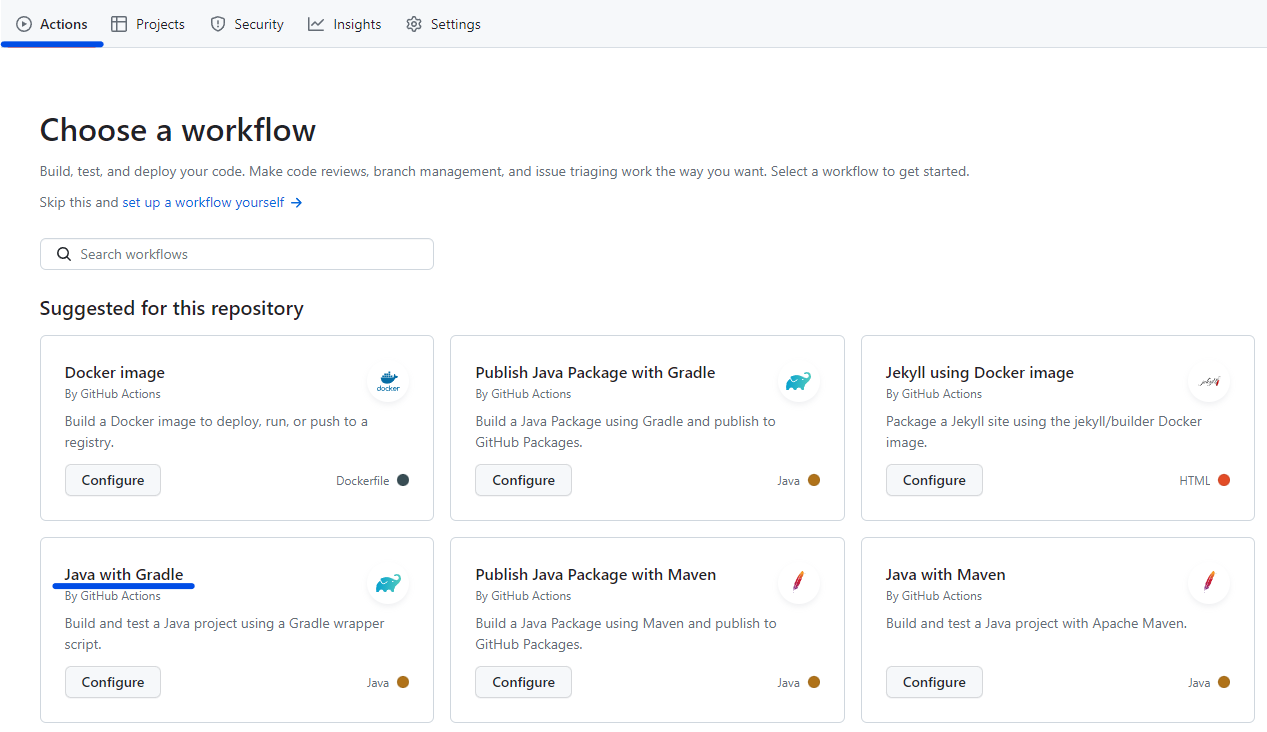Screen dimensions: 1267x732
Task: Click Gradle elephant icon on Java with Gradle
Action: pyautogui.click(x=388, y=584)
